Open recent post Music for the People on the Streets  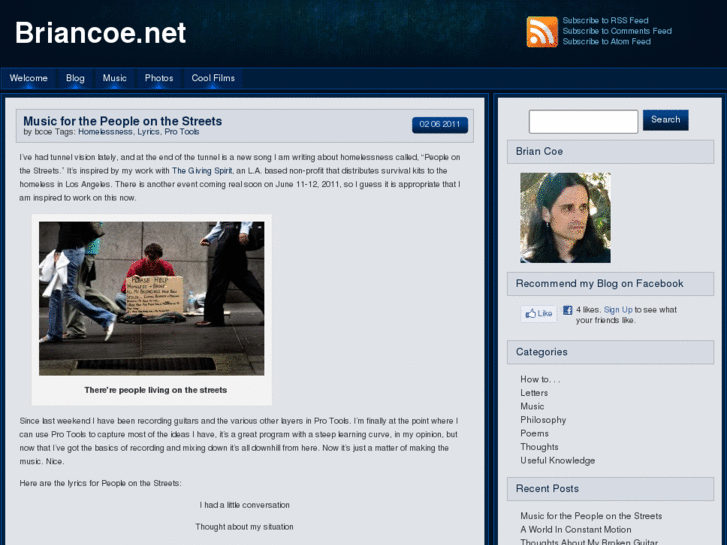click(x=591, y=516)
